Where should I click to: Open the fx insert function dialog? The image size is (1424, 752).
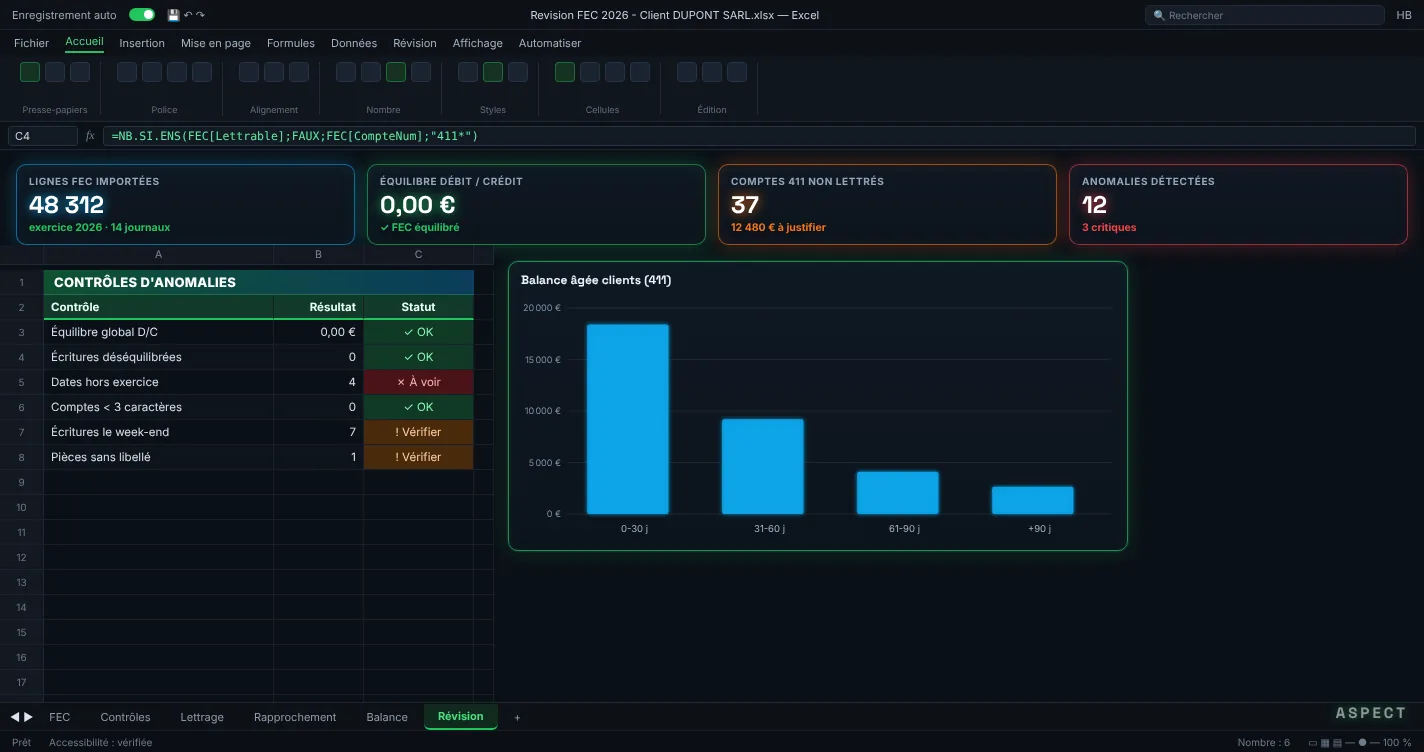point(90,136)
